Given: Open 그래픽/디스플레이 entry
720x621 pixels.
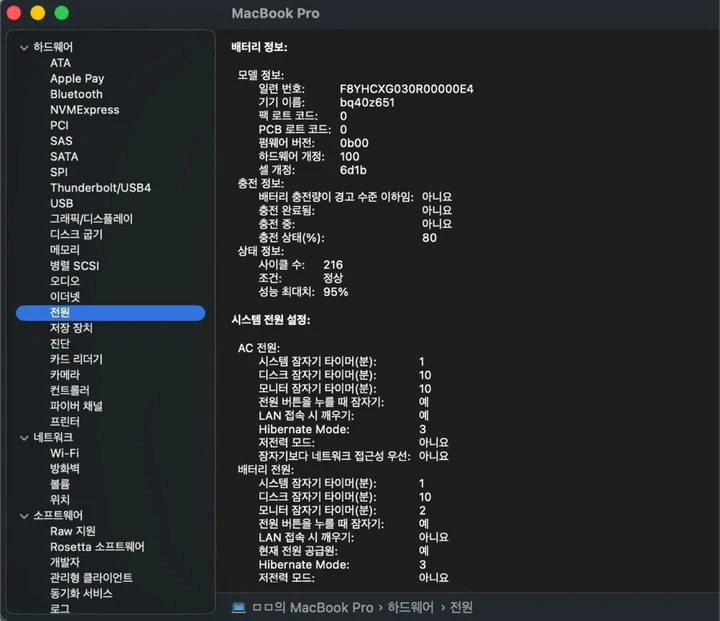Looking at the screenshot, I should point(91,219).
